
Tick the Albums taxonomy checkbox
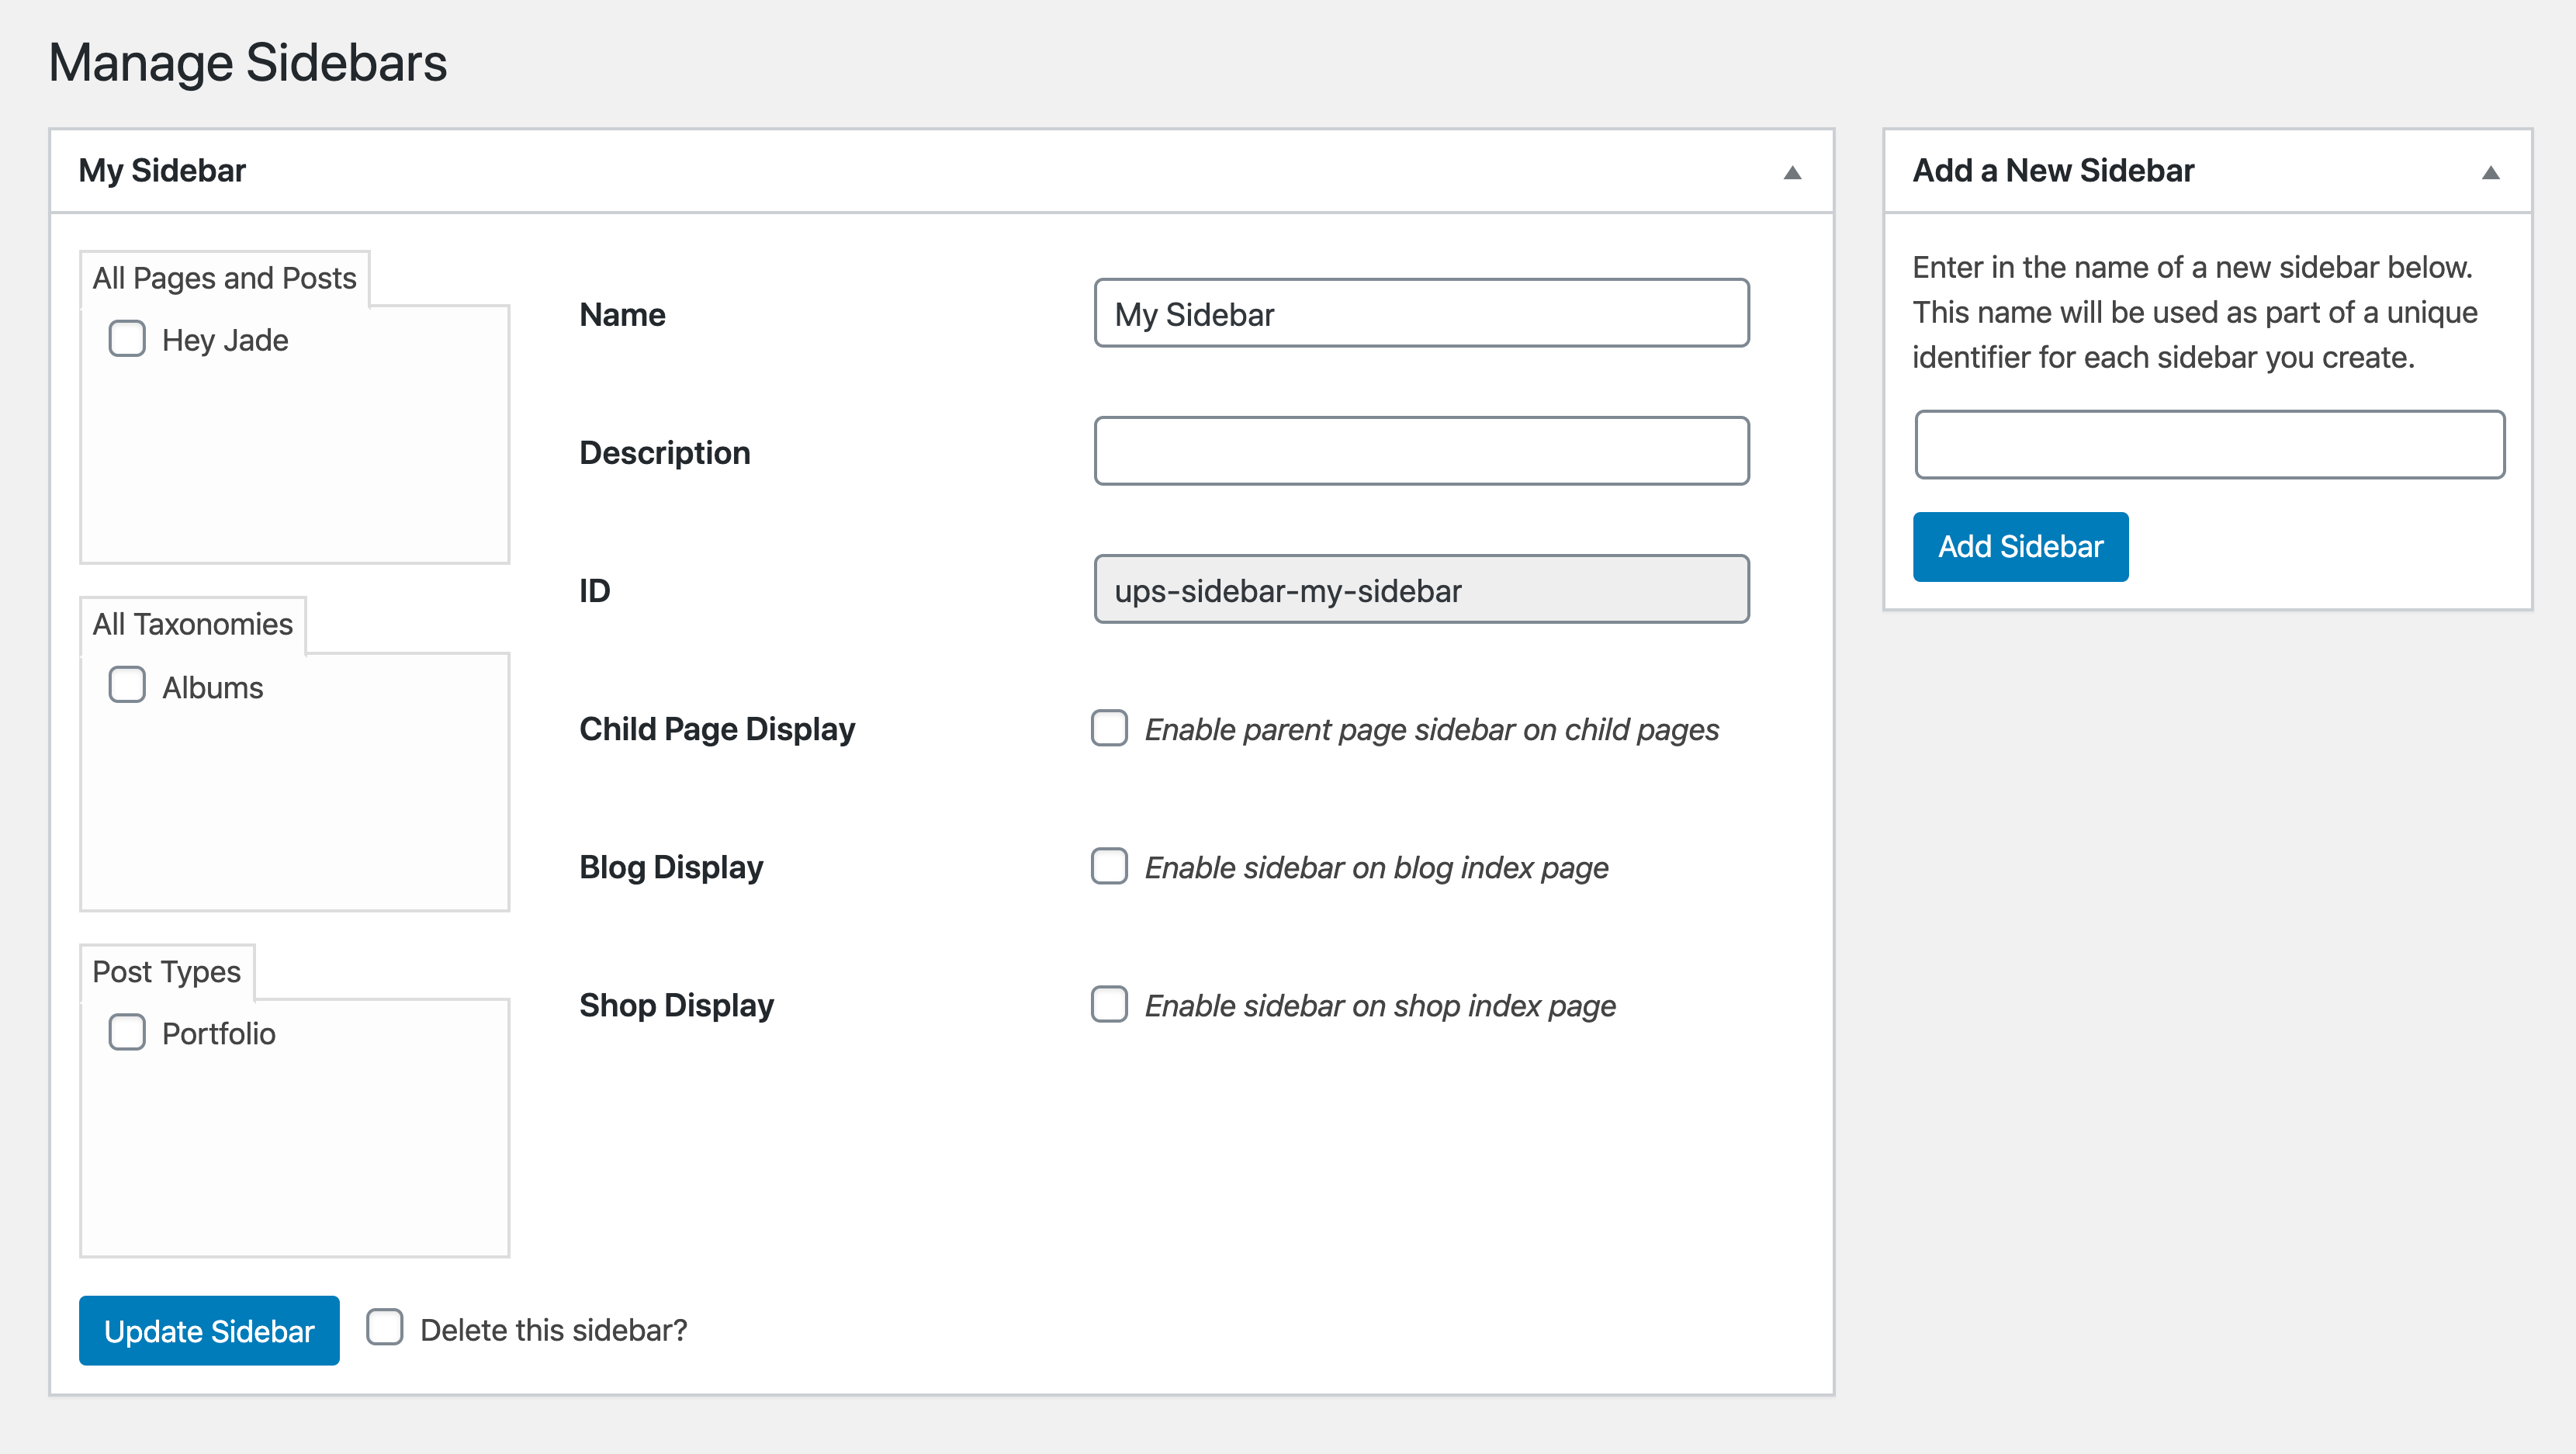coord(127,686)
